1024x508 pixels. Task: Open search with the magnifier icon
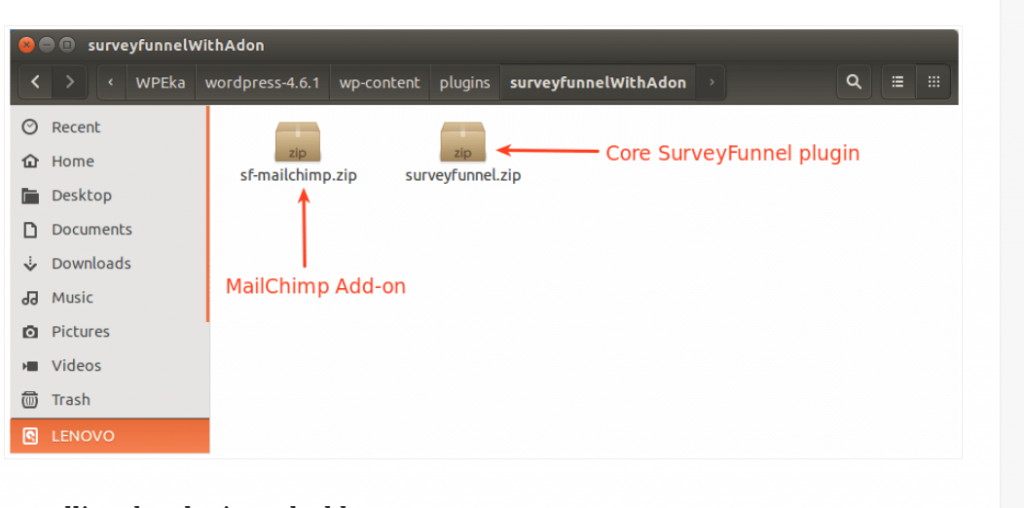tap(853, 82)
